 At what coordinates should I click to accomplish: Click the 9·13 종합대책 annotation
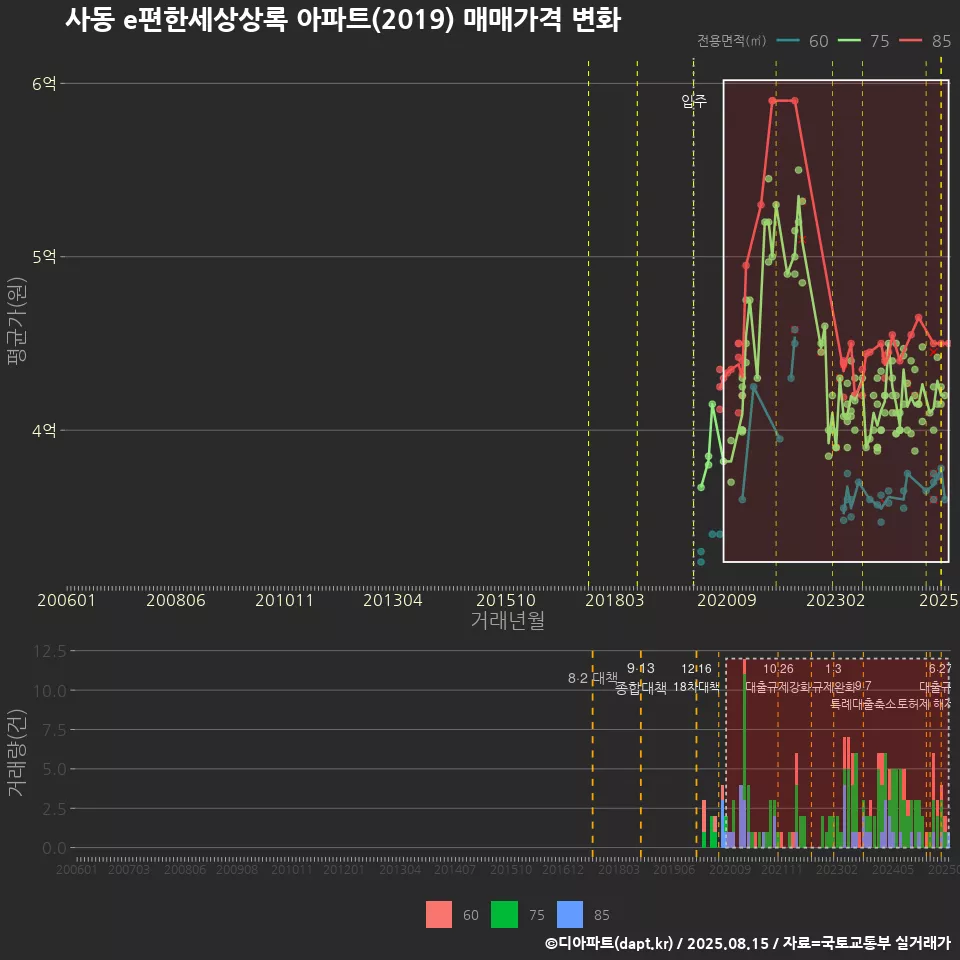click(x=640, y=678)
